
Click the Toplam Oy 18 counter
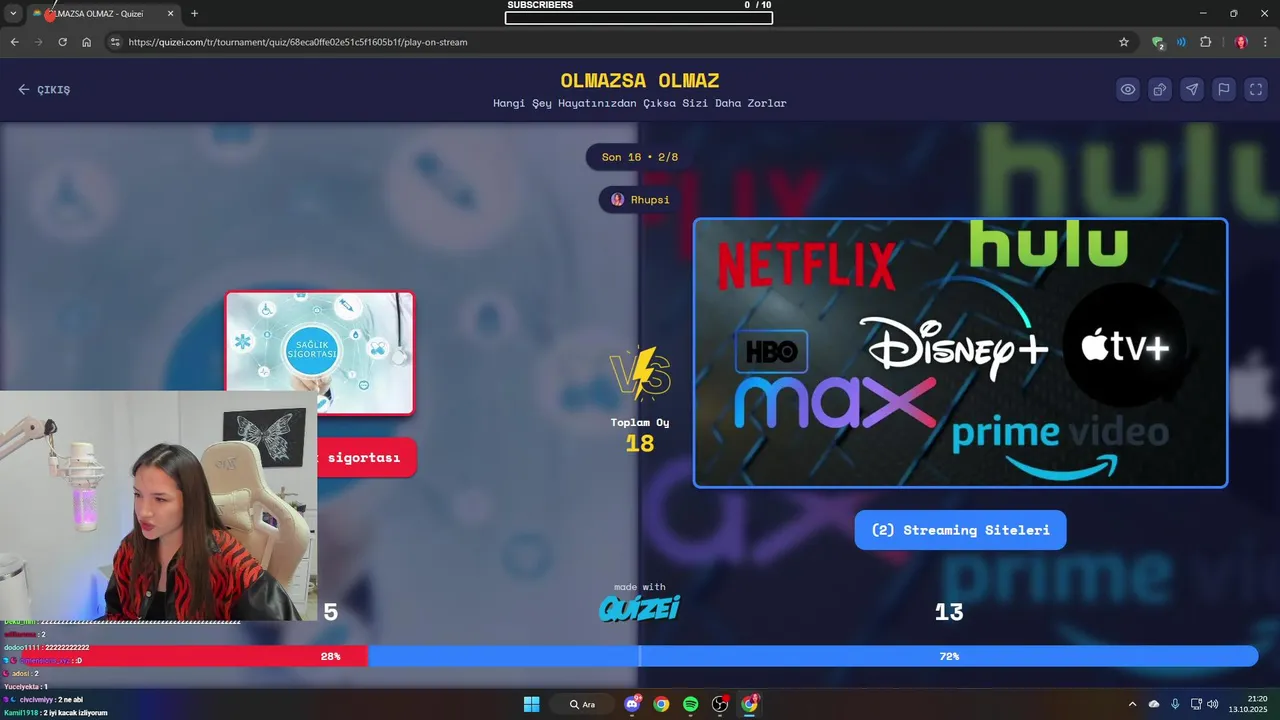[640, 435]
